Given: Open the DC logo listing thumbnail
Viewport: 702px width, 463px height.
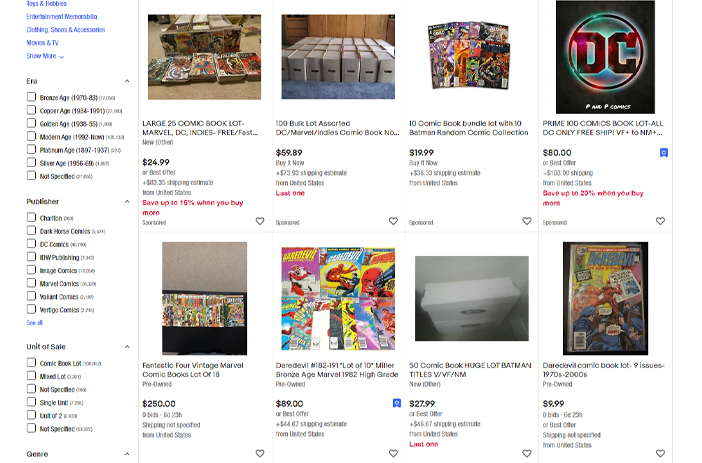Looking at the screenshot, I should 605,57.
